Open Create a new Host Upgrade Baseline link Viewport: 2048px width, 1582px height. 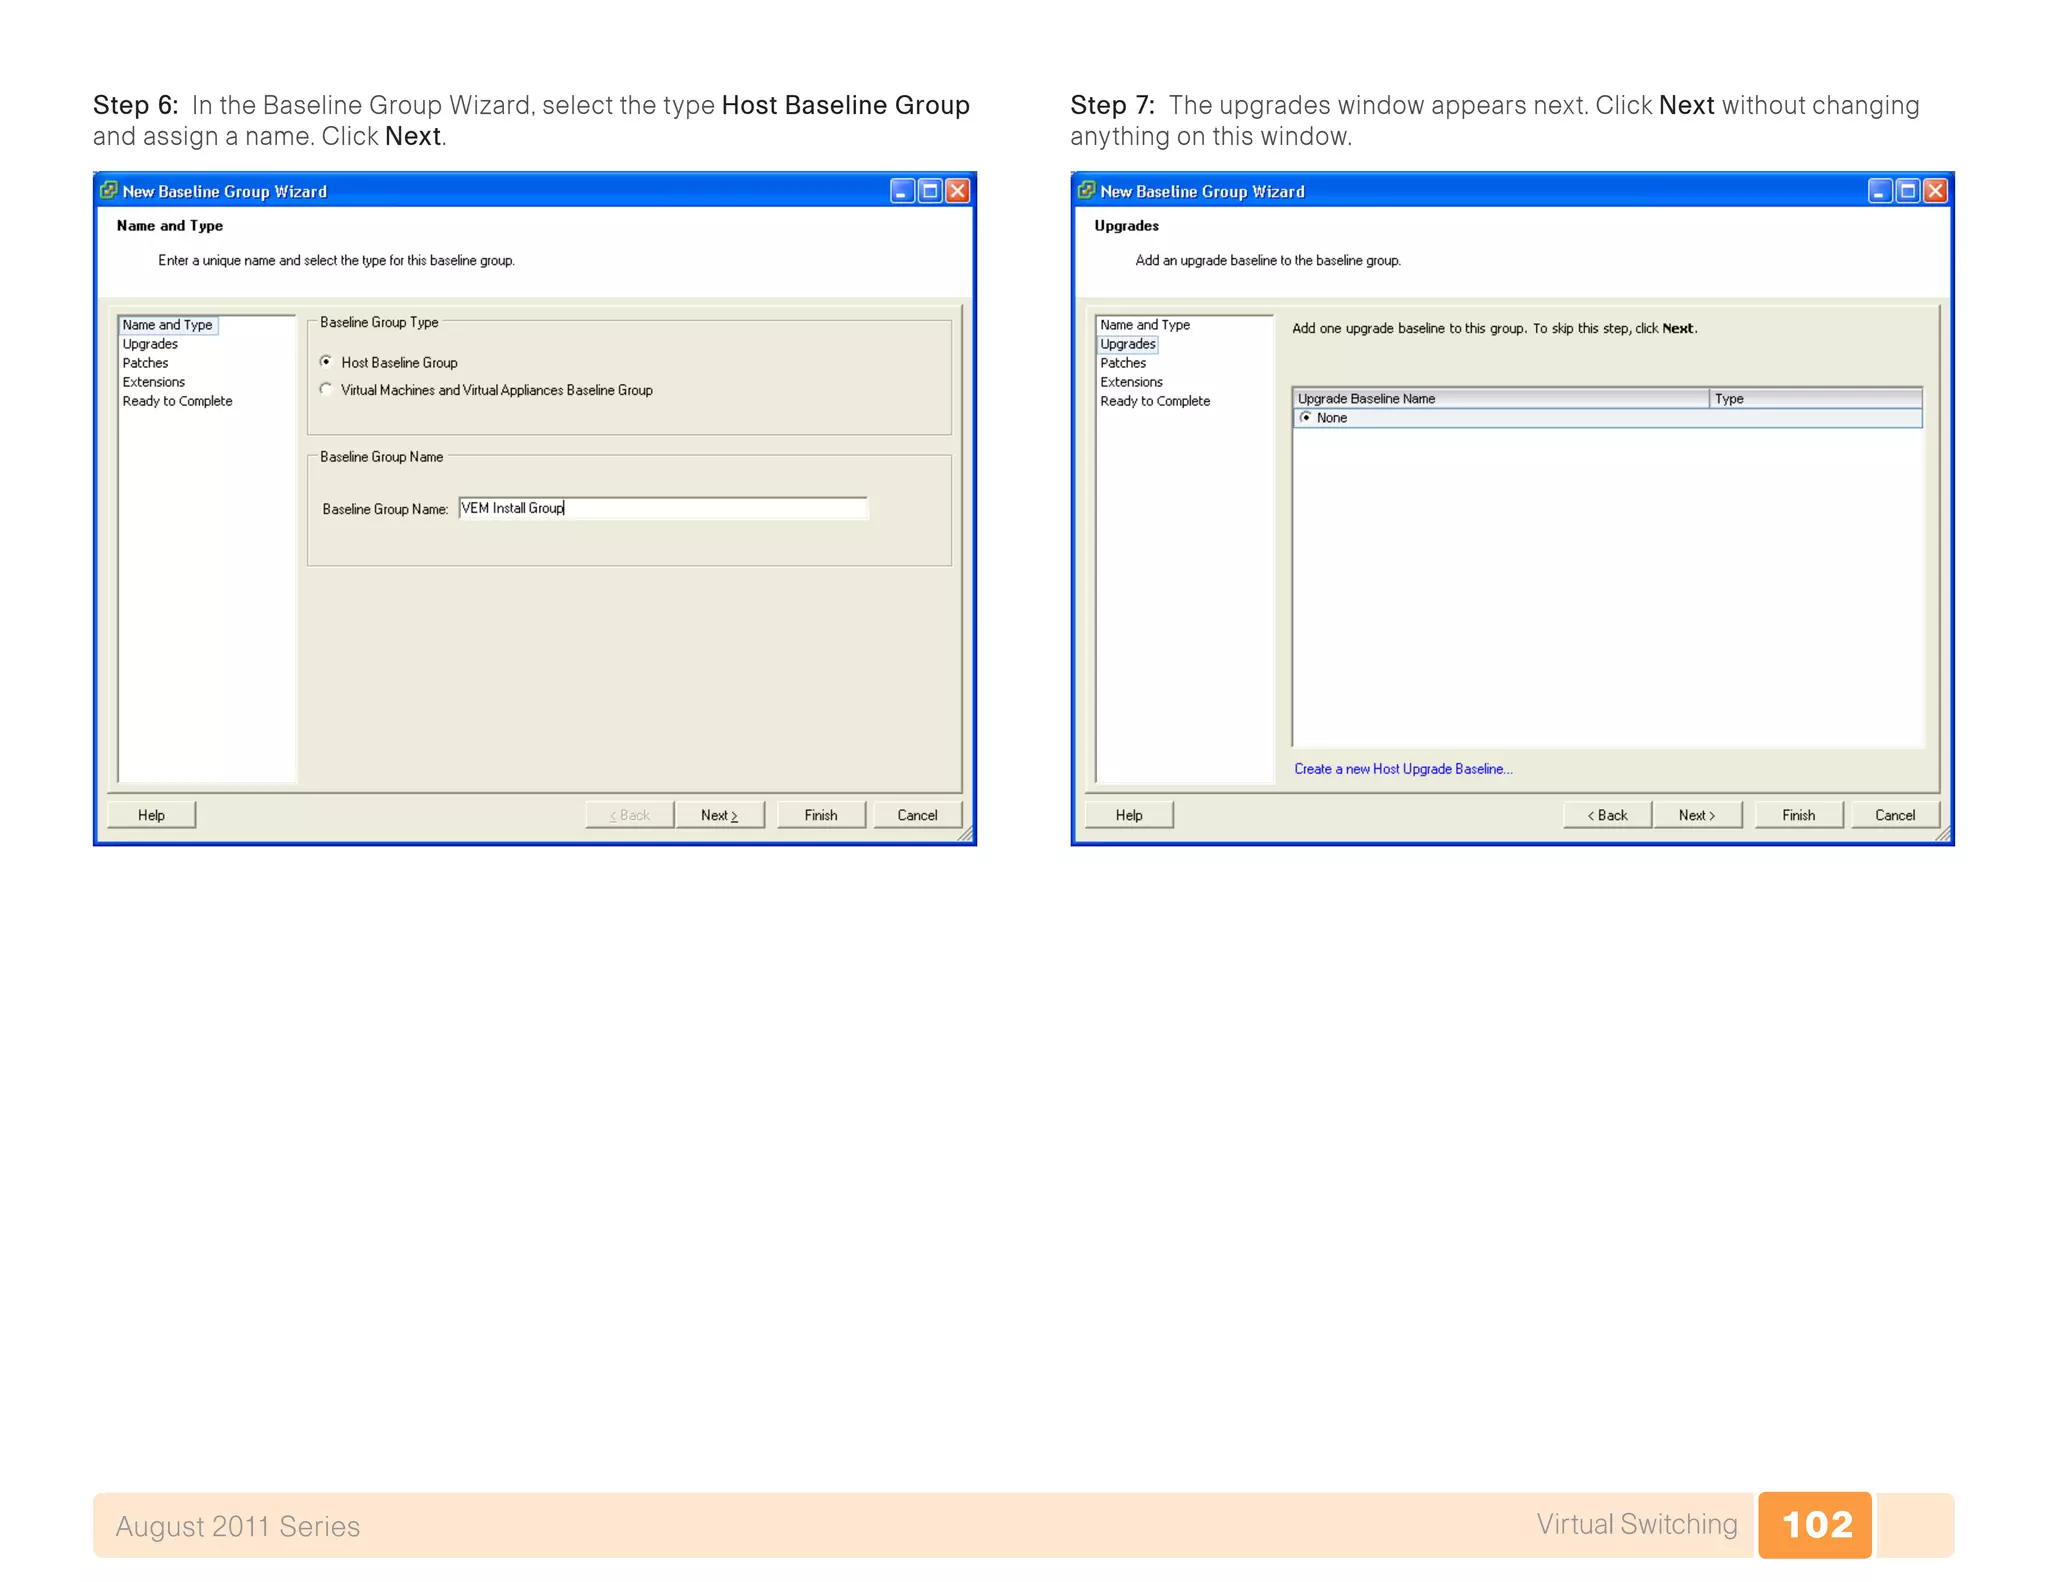(x=1403, y=769)
